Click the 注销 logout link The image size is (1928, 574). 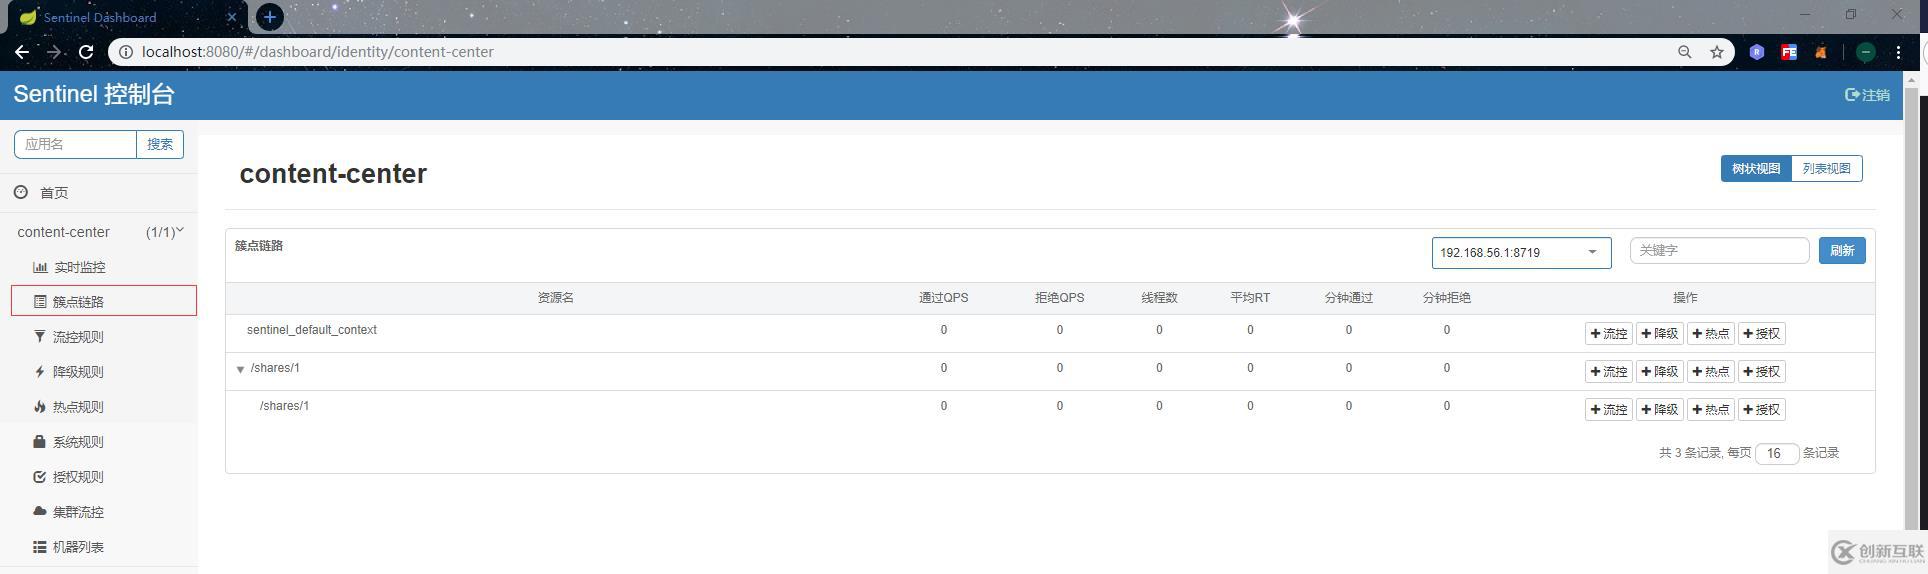tap(1867, 95)
